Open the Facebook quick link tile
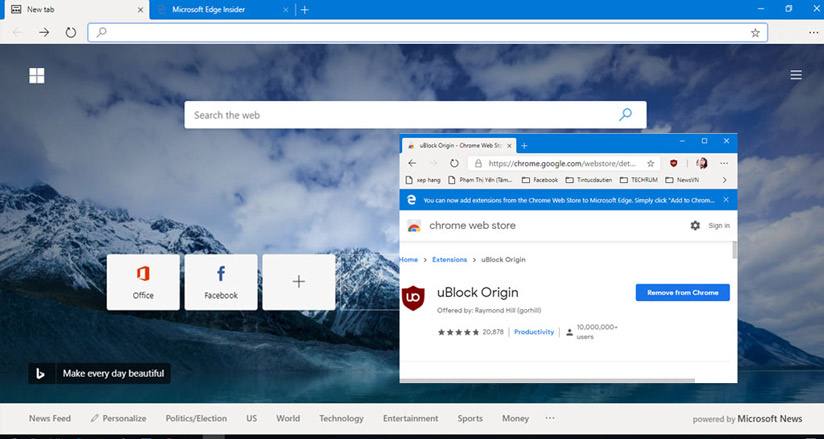Screen dimensions: 824x439 tap(221, 282)
